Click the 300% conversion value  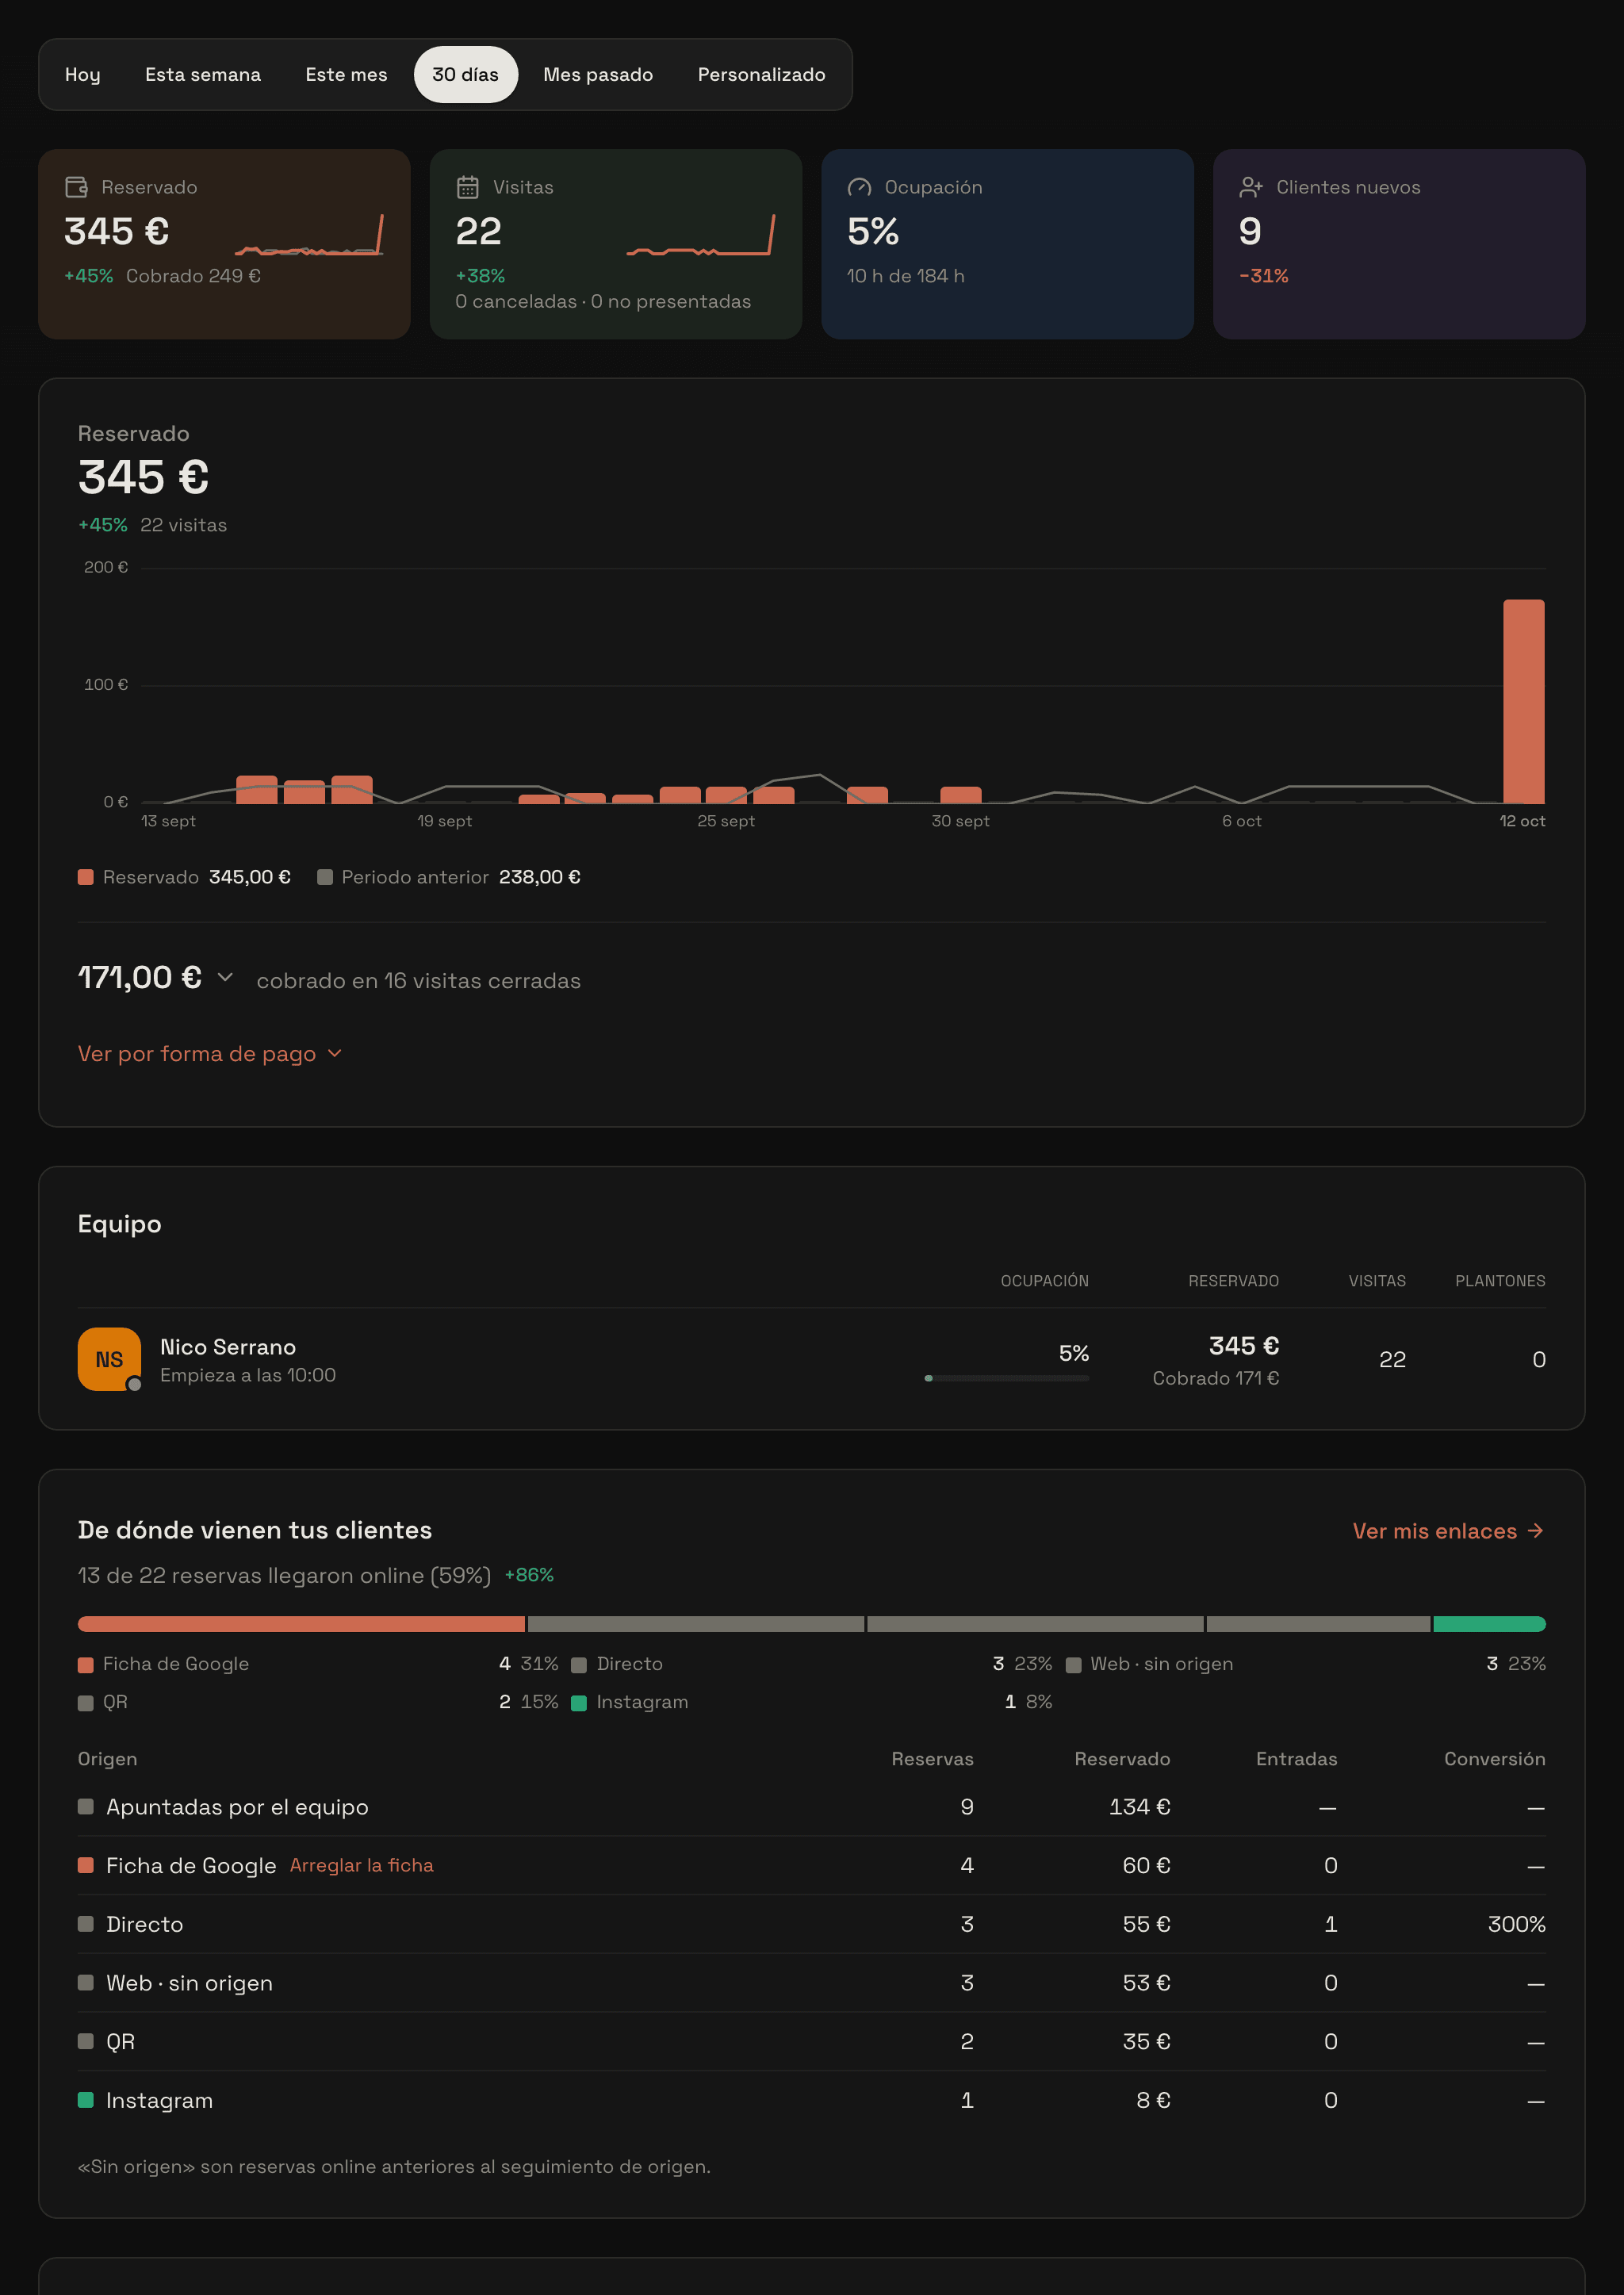pos(1516,1924)
